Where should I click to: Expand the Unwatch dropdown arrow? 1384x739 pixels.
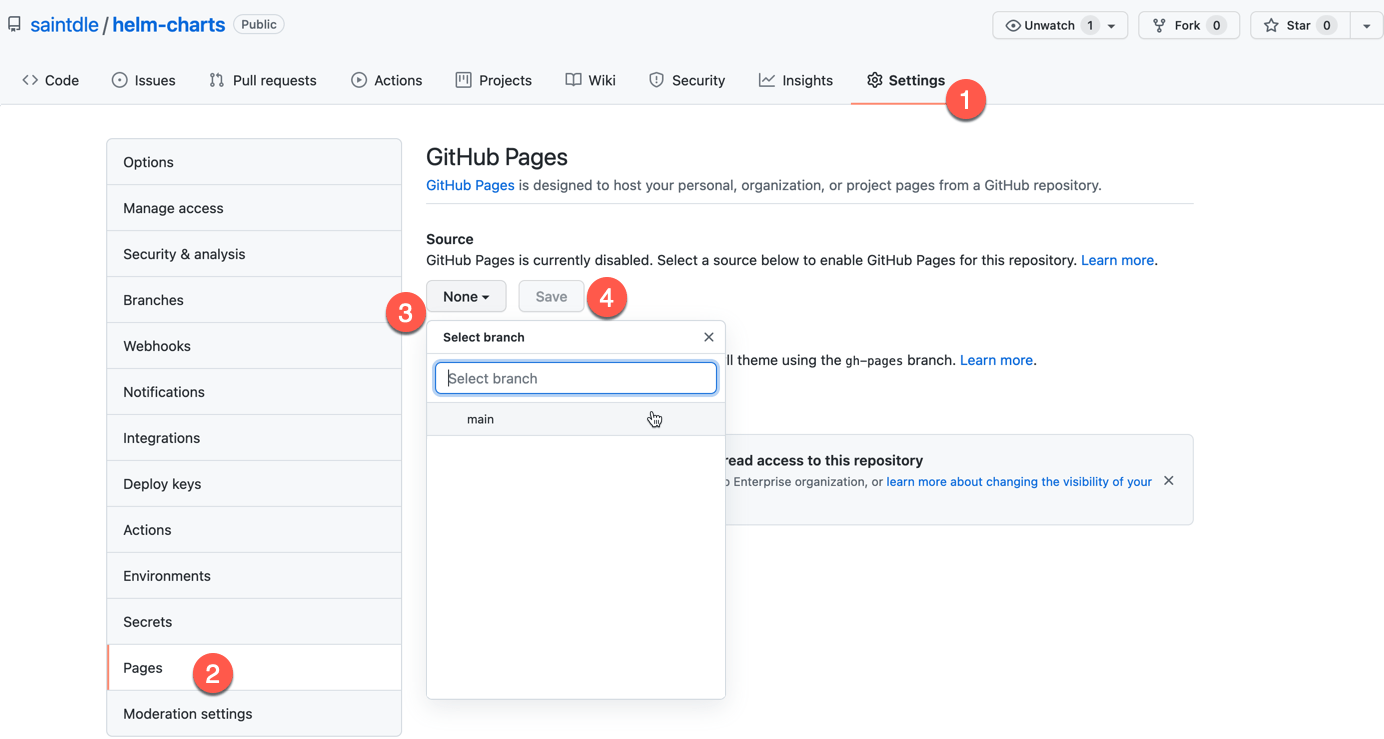pyautogui.click(x=1112, y=26)
